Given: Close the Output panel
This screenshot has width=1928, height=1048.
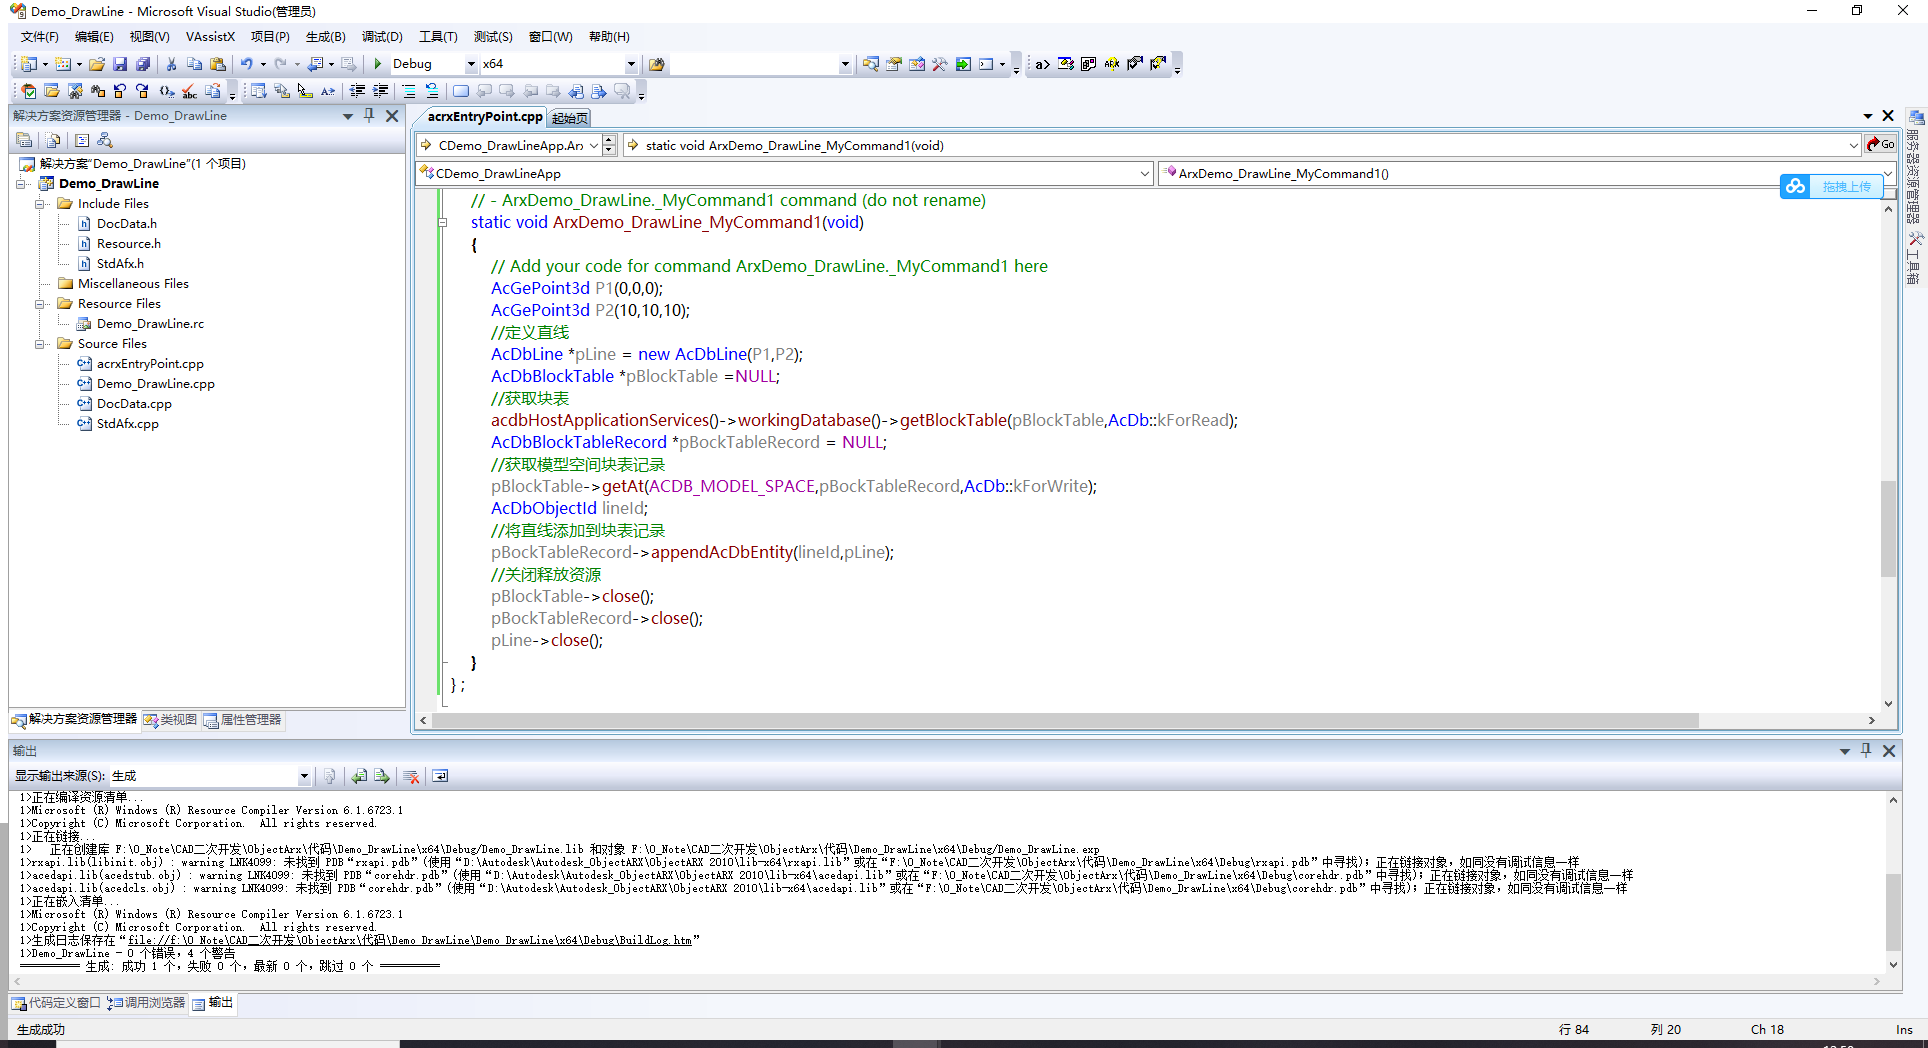Looking at the screenshot, I should click(1889, 750).
